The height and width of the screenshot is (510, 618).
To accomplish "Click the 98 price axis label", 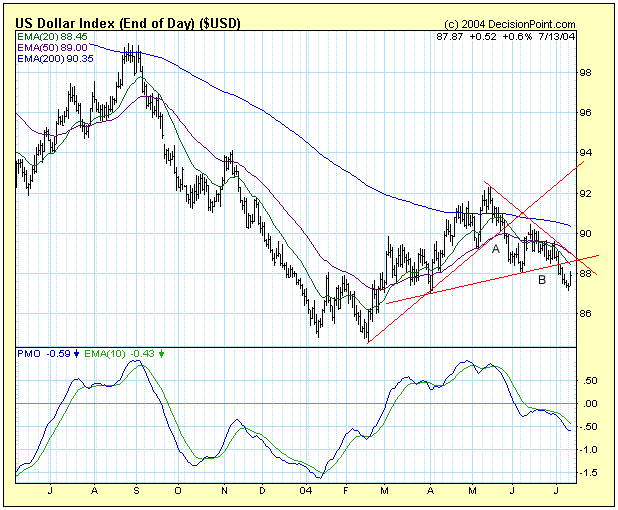I will [x=587, y=73].
